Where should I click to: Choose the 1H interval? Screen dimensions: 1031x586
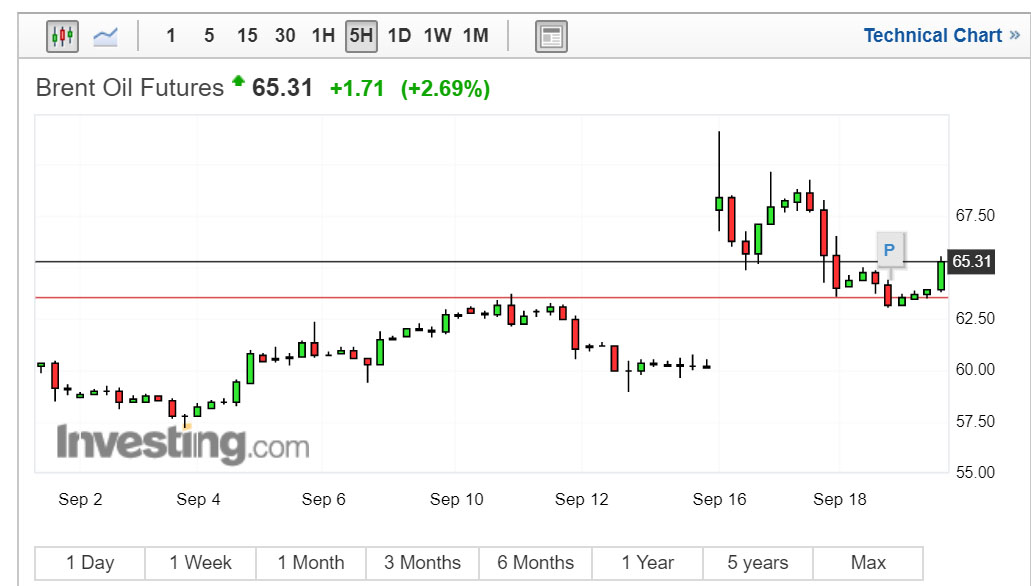[323, 36]
